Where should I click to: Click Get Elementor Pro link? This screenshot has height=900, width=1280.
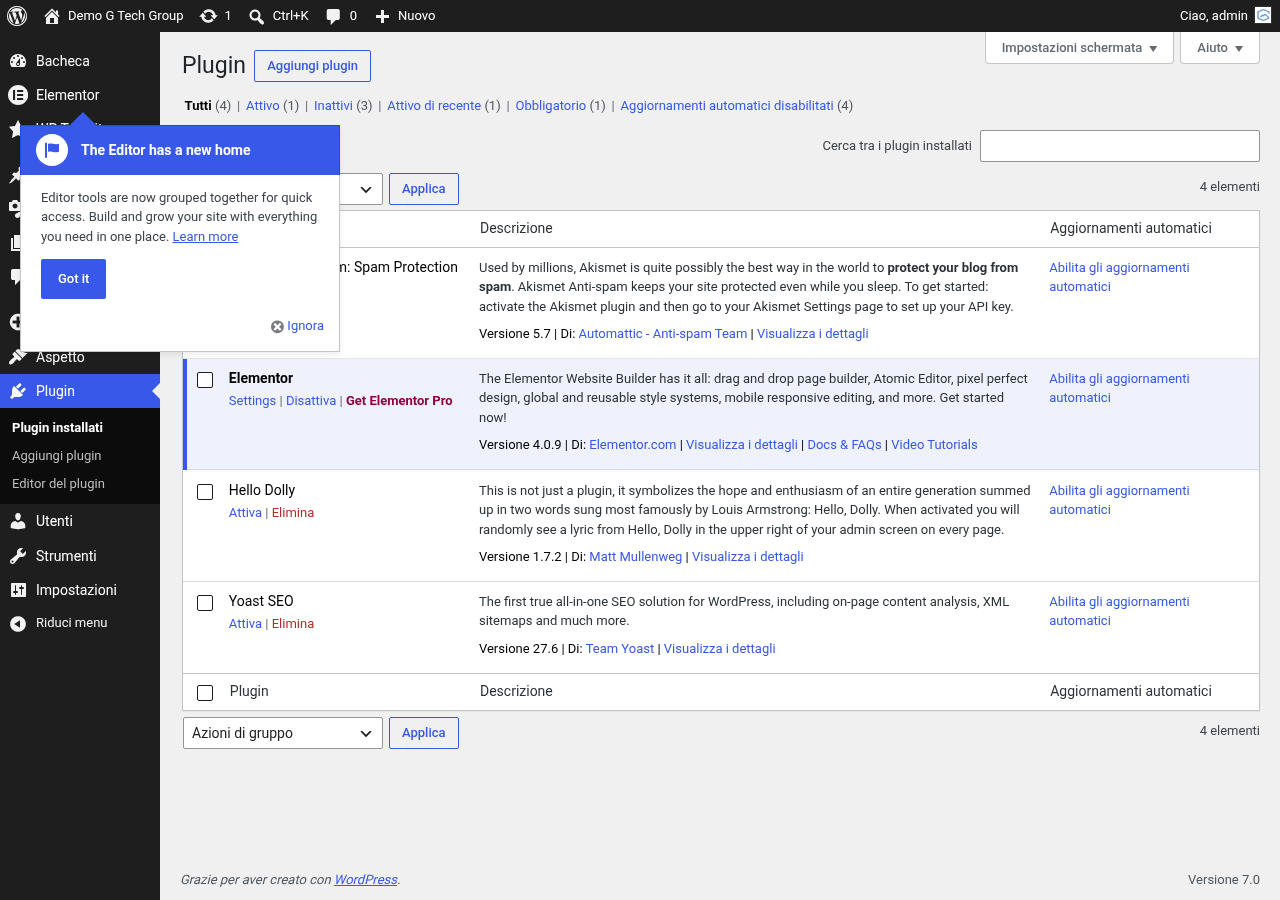pyautogui.click(x=399, y=401)
